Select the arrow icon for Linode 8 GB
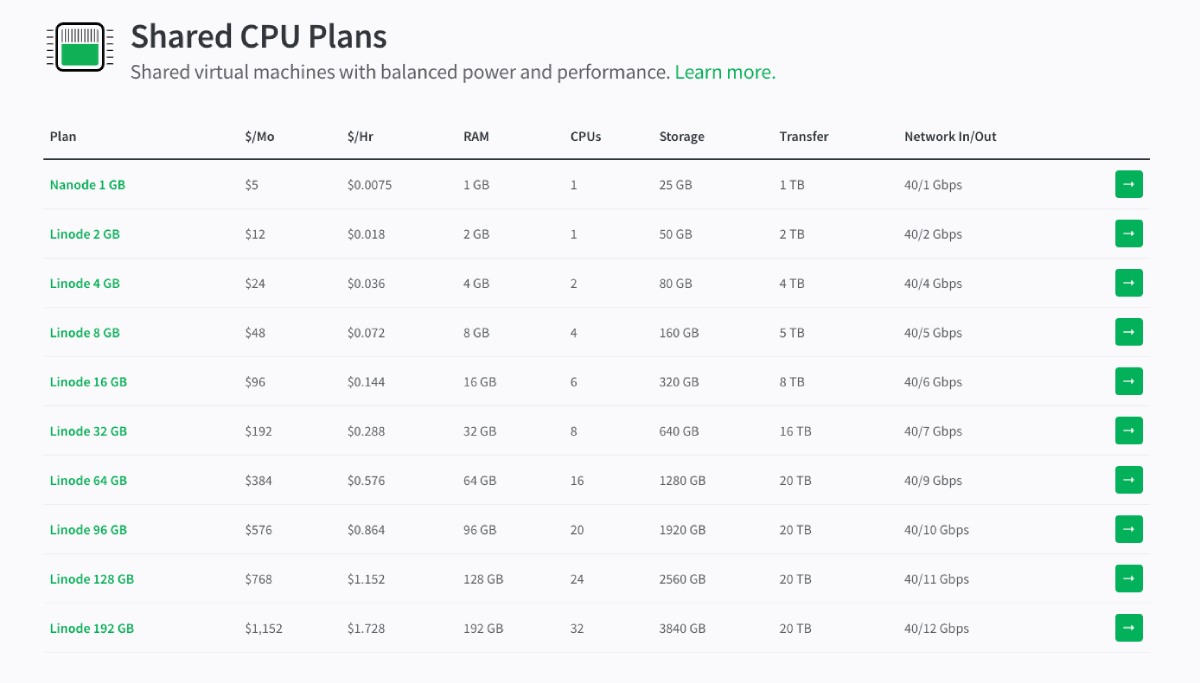Screen dimensions: 1200x683 tap(1128, 332)
